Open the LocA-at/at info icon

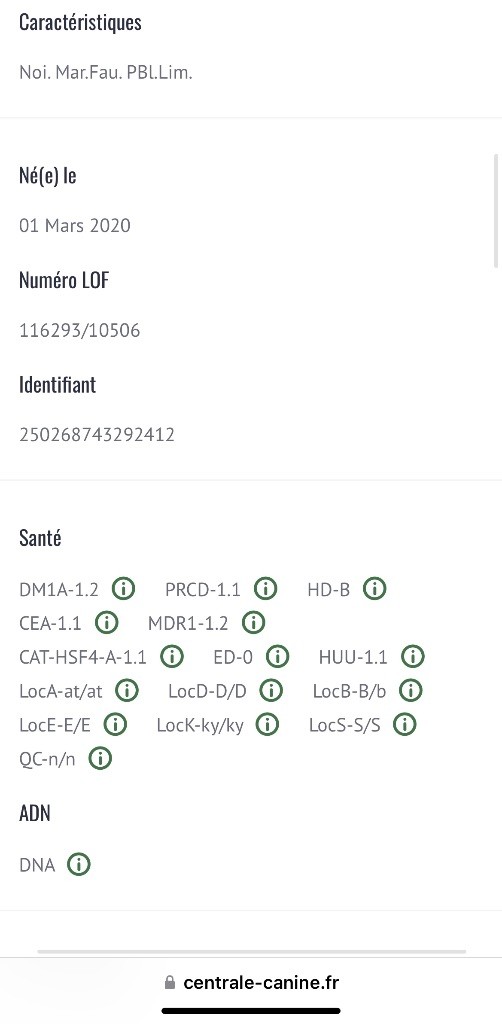(127, 690)
